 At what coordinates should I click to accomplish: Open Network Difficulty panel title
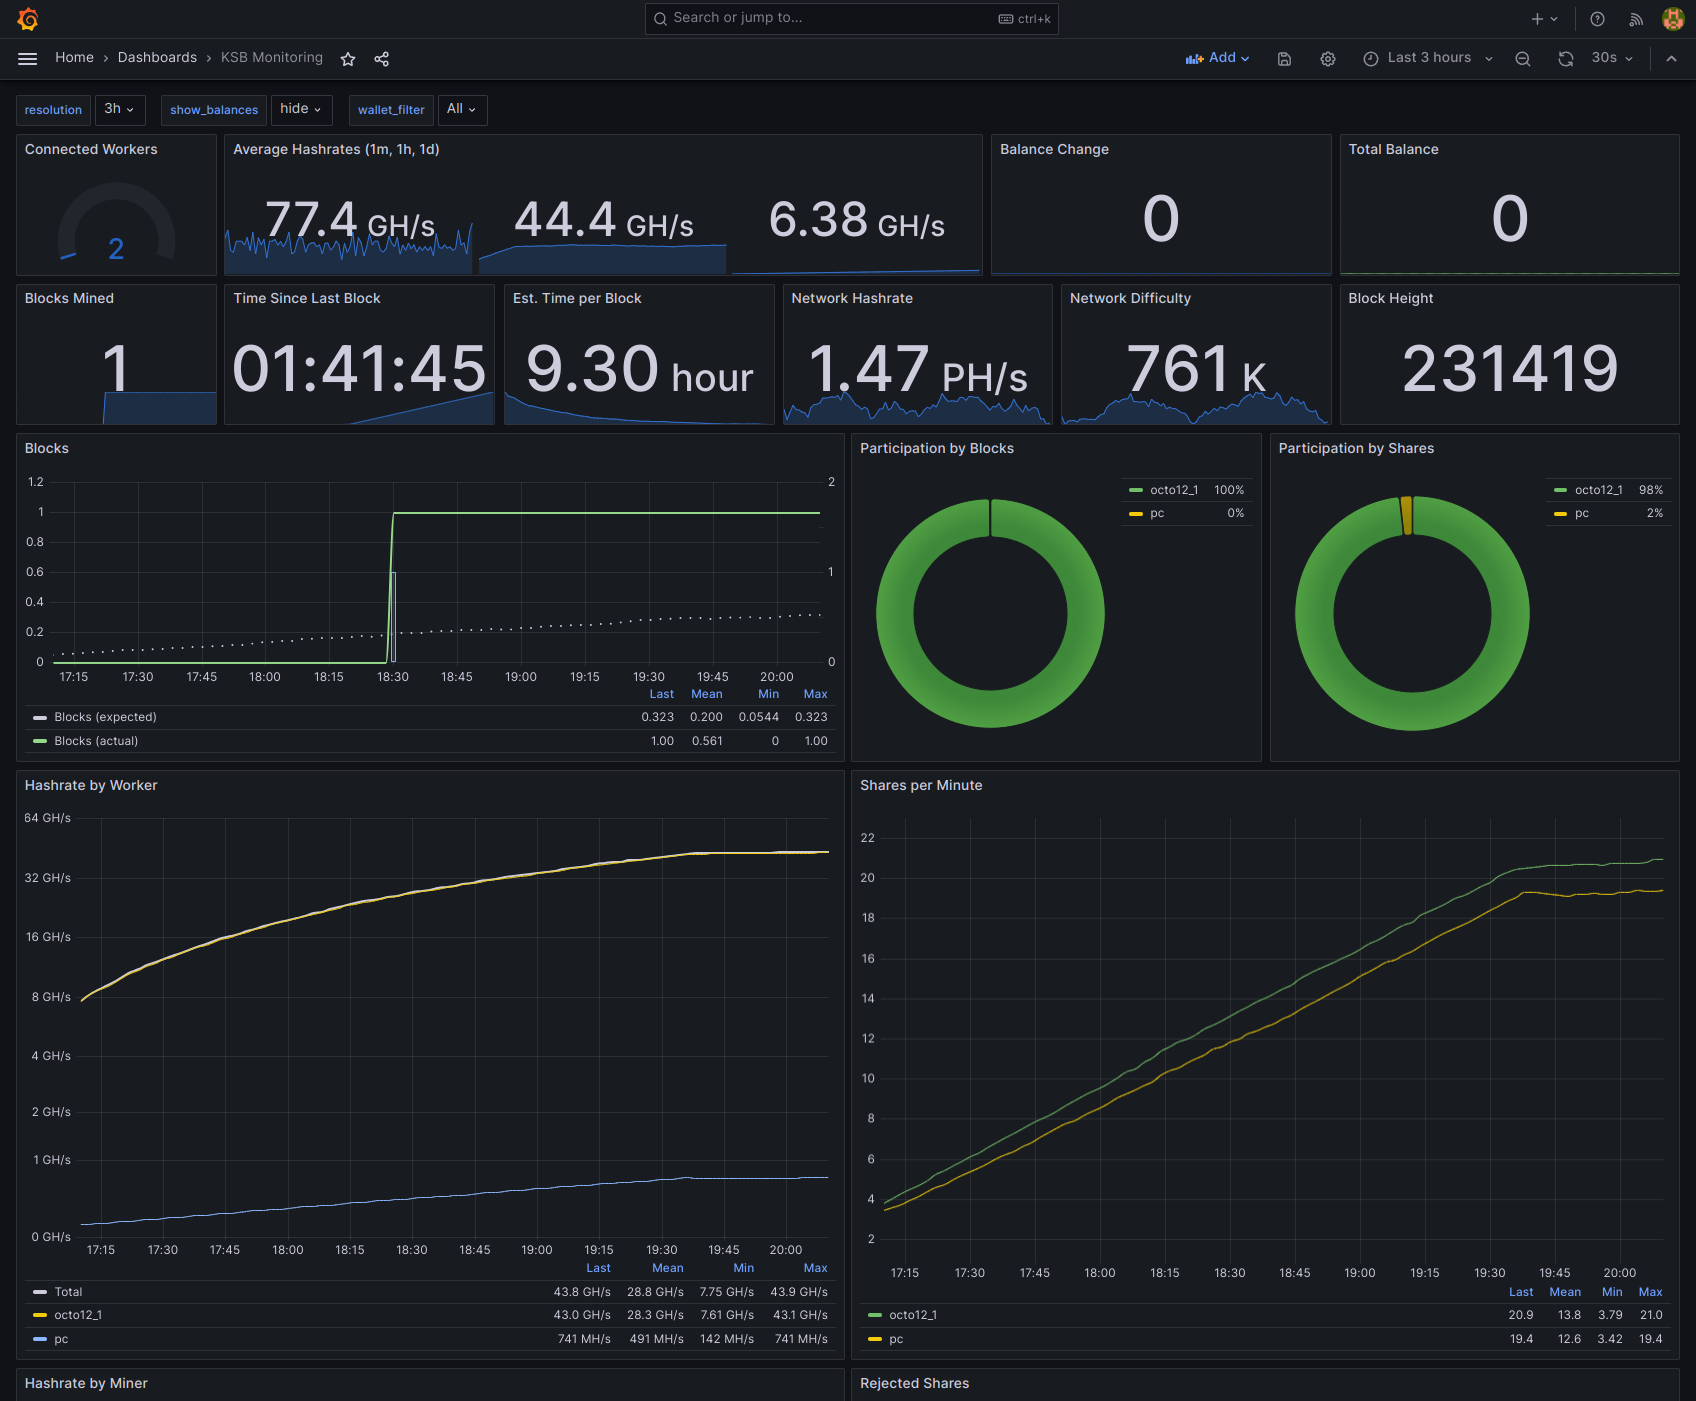point(1130,298)
